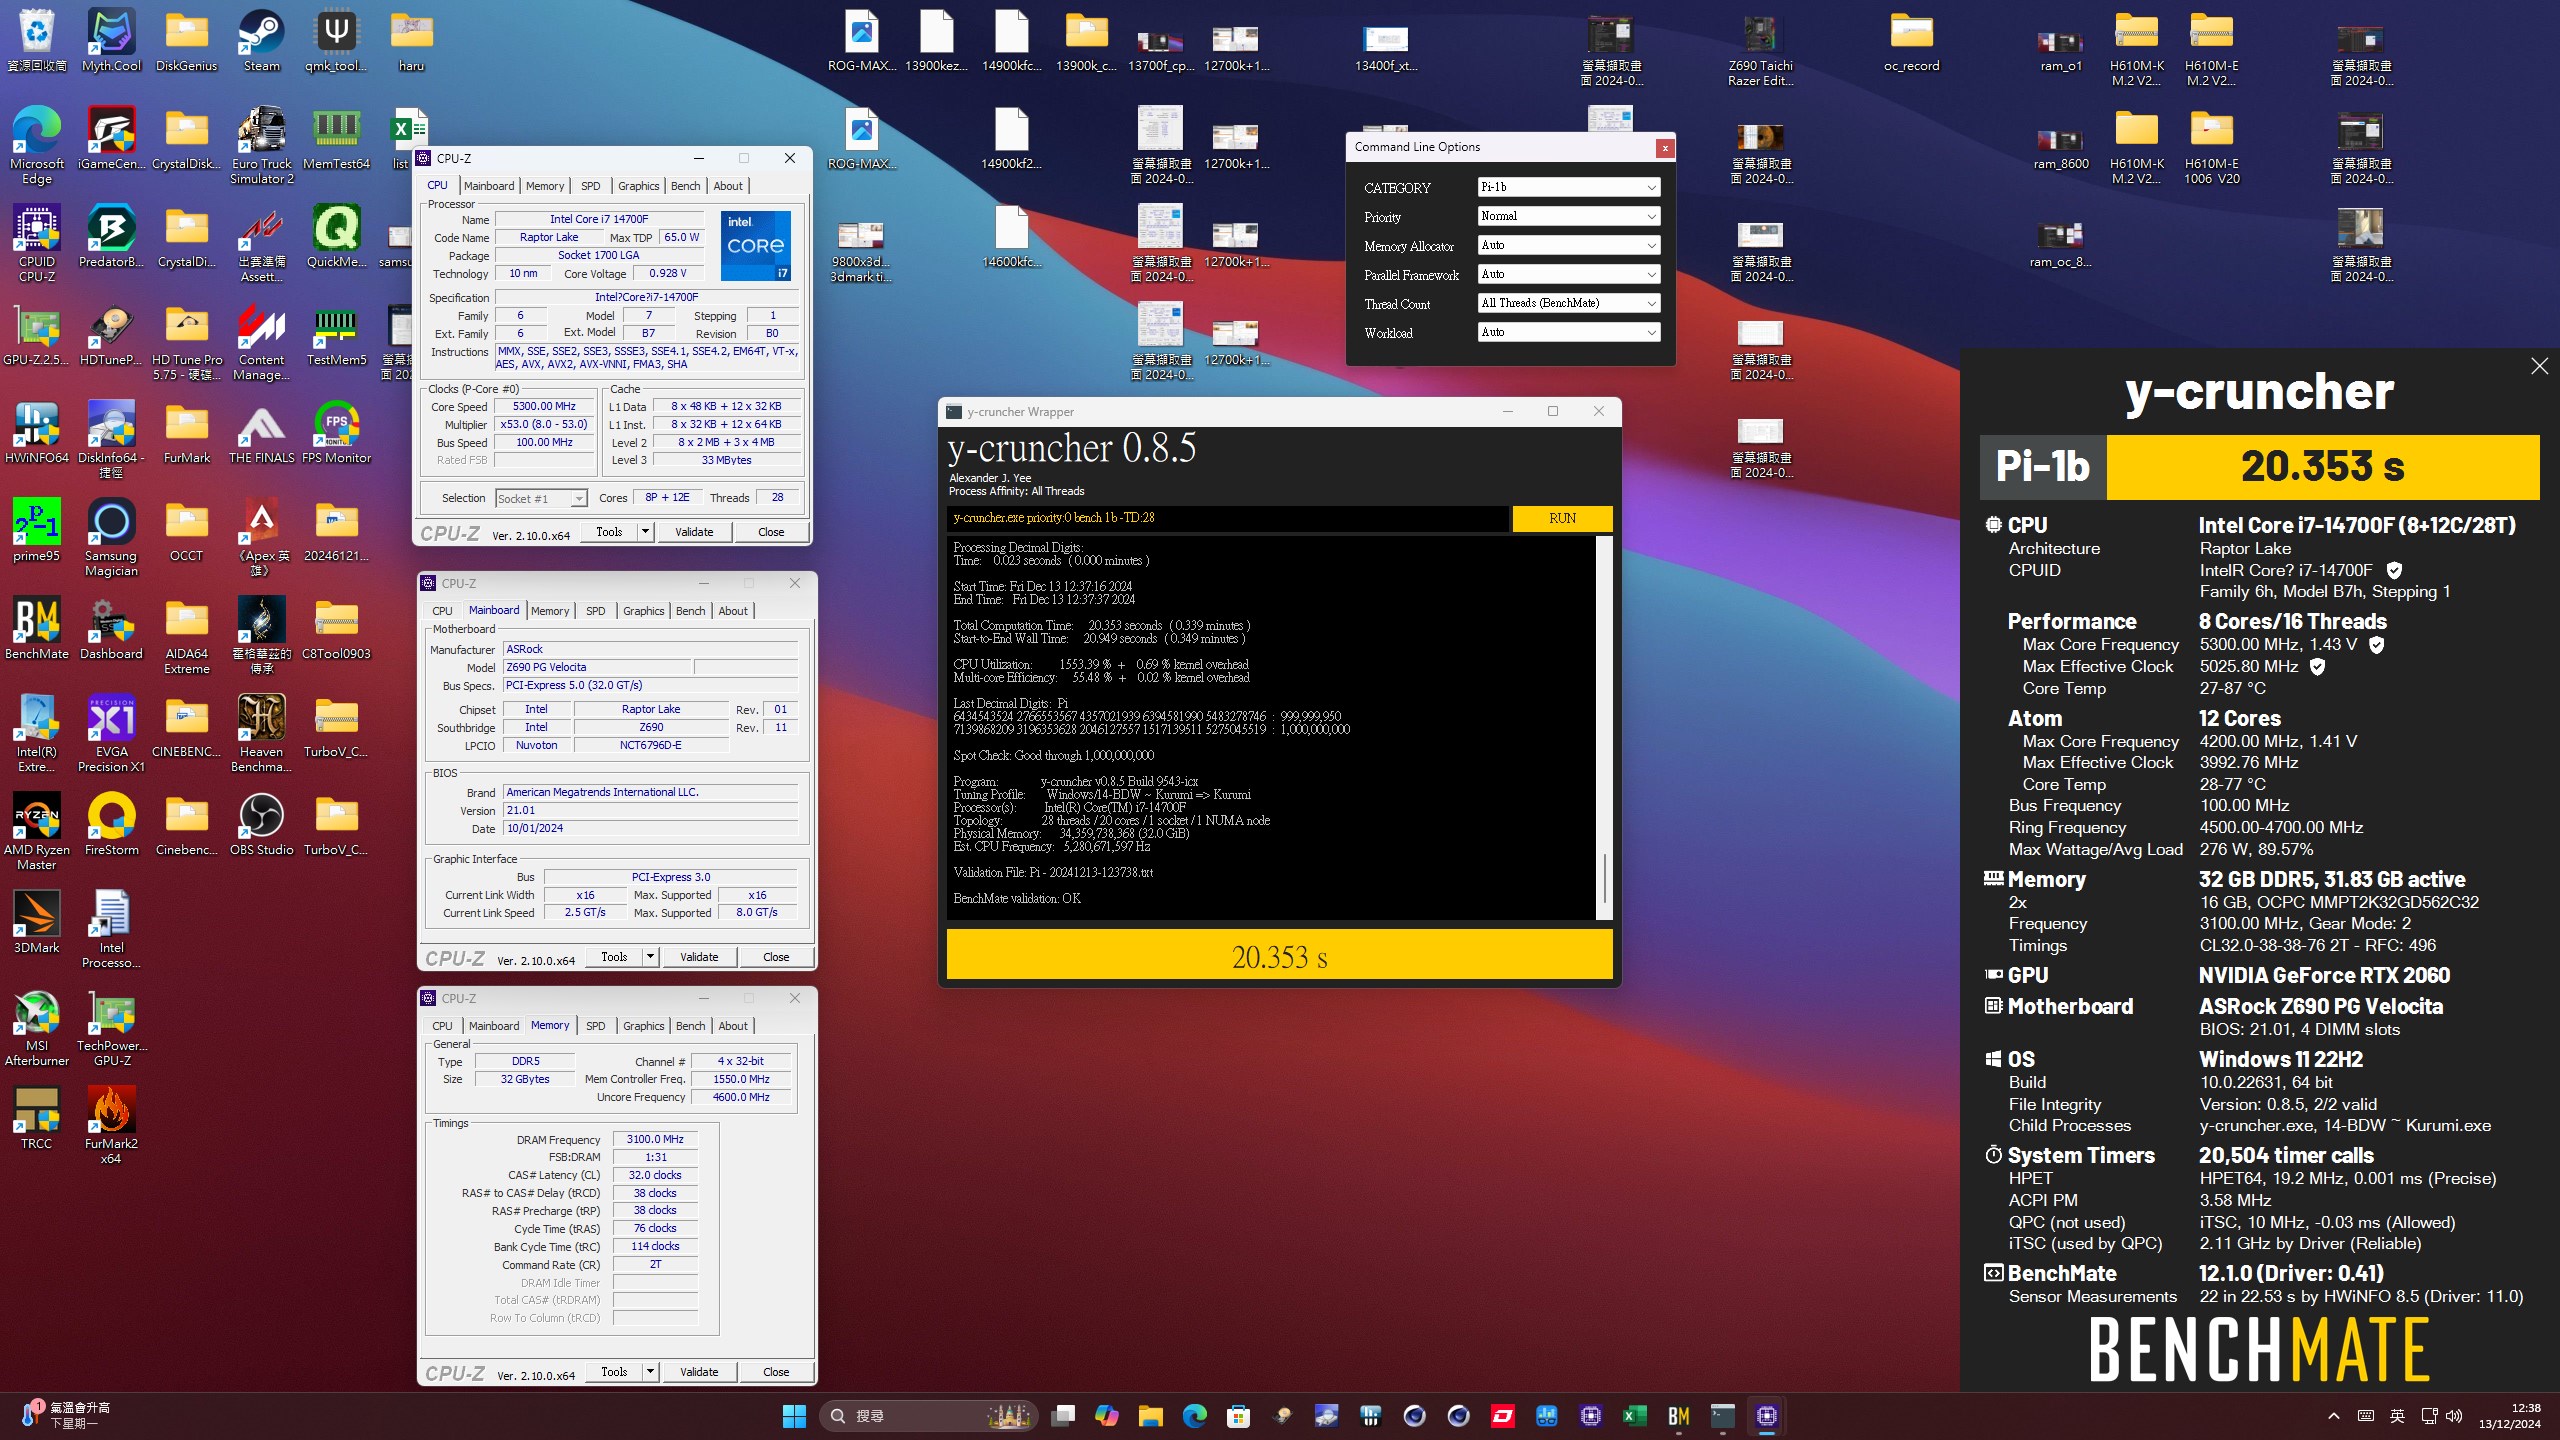2560x1440 pixels.
Task: Open the AMD Ryzen Master desktop icon
Action: [x=37, y=831]
